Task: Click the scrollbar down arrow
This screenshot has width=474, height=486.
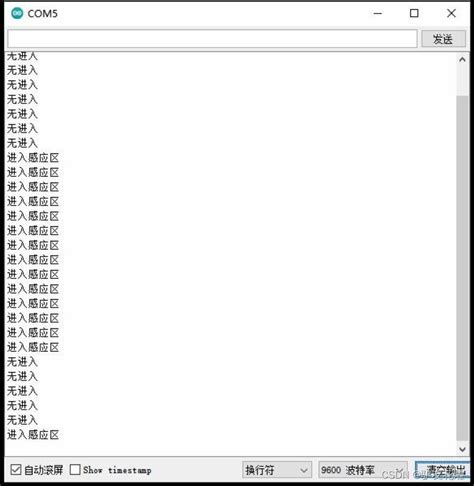Action: point(462,449)
